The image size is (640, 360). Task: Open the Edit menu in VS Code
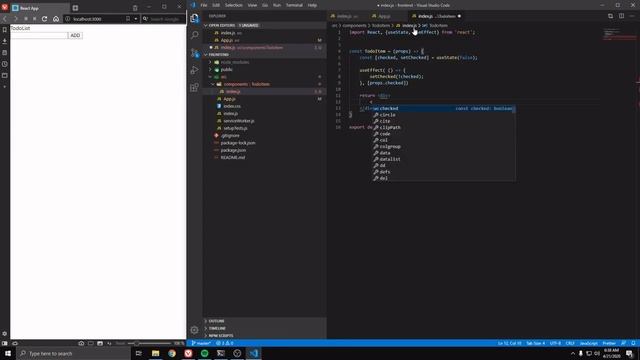point(216,5)
